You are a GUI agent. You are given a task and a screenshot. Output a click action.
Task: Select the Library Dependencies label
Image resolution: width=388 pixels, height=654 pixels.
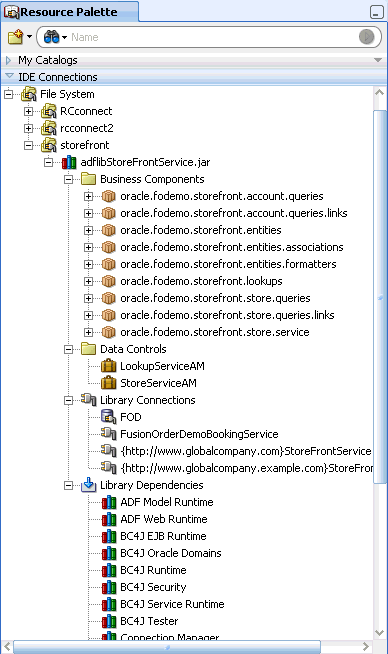(x=151, y=485)
